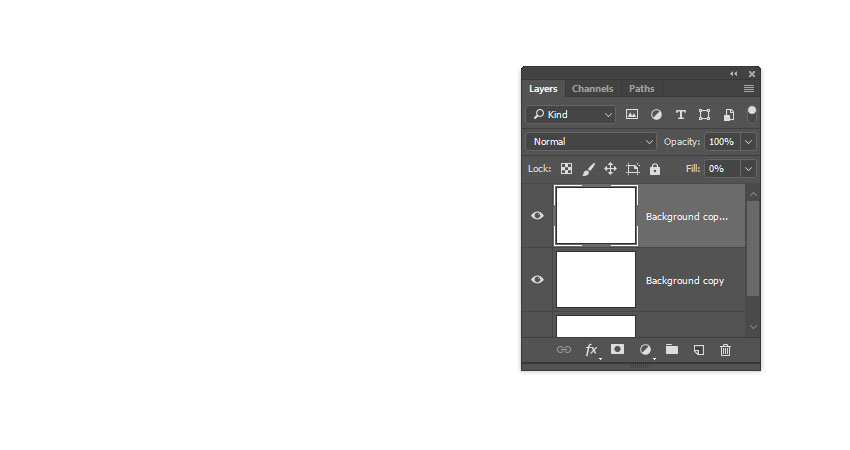
Task: Open the Normal blend mode dropdown
Action: [591, 142]
